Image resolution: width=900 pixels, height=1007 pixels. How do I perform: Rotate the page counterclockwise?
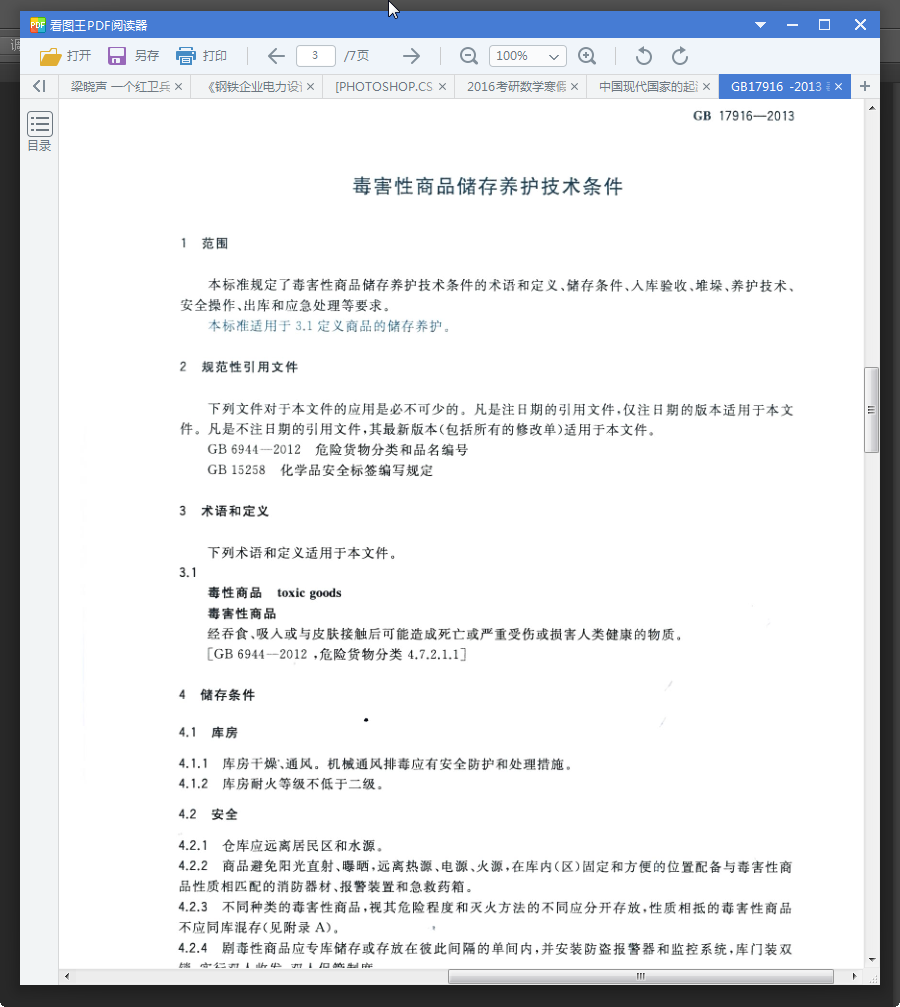pos(643,56)
